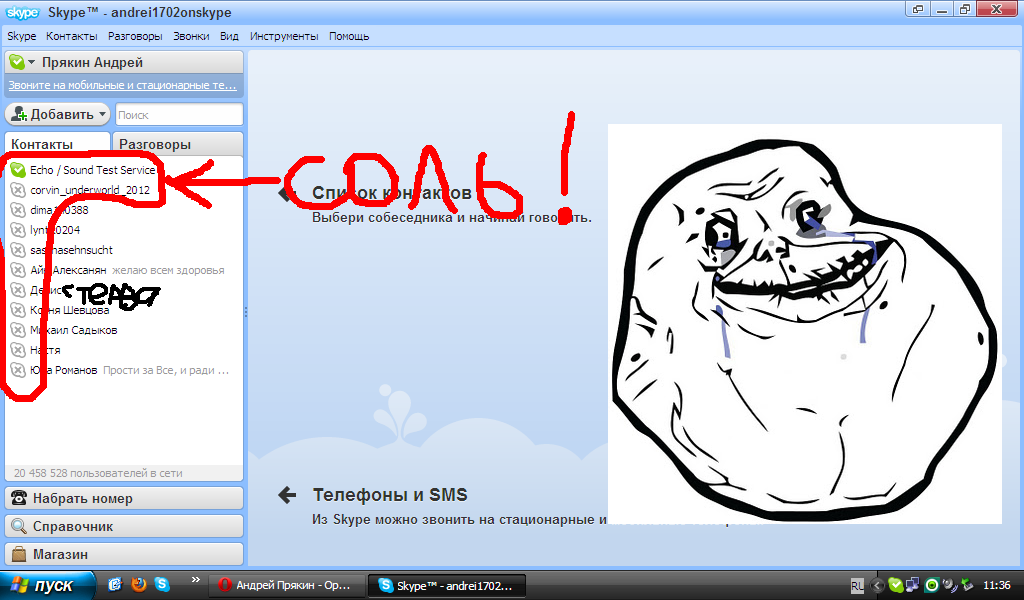Click the offline icon beside Романов contact
Screen dimensions: 1024x600
pos(18,370)
